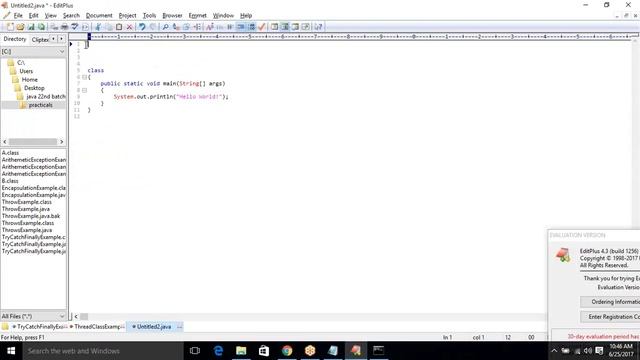Click the Save toolbar icon
640x360 pixels.
pyautogui.click(x=31, y=27)
